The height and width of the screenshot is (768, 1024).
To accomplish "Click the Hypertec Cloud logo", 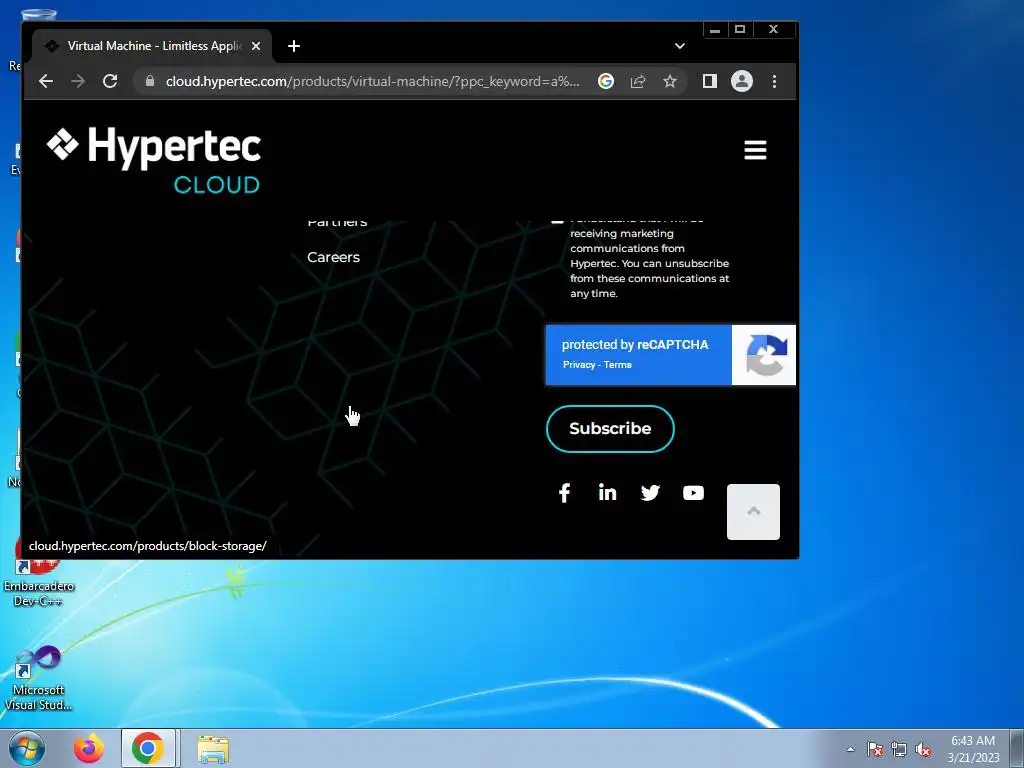I will point(154,160).
